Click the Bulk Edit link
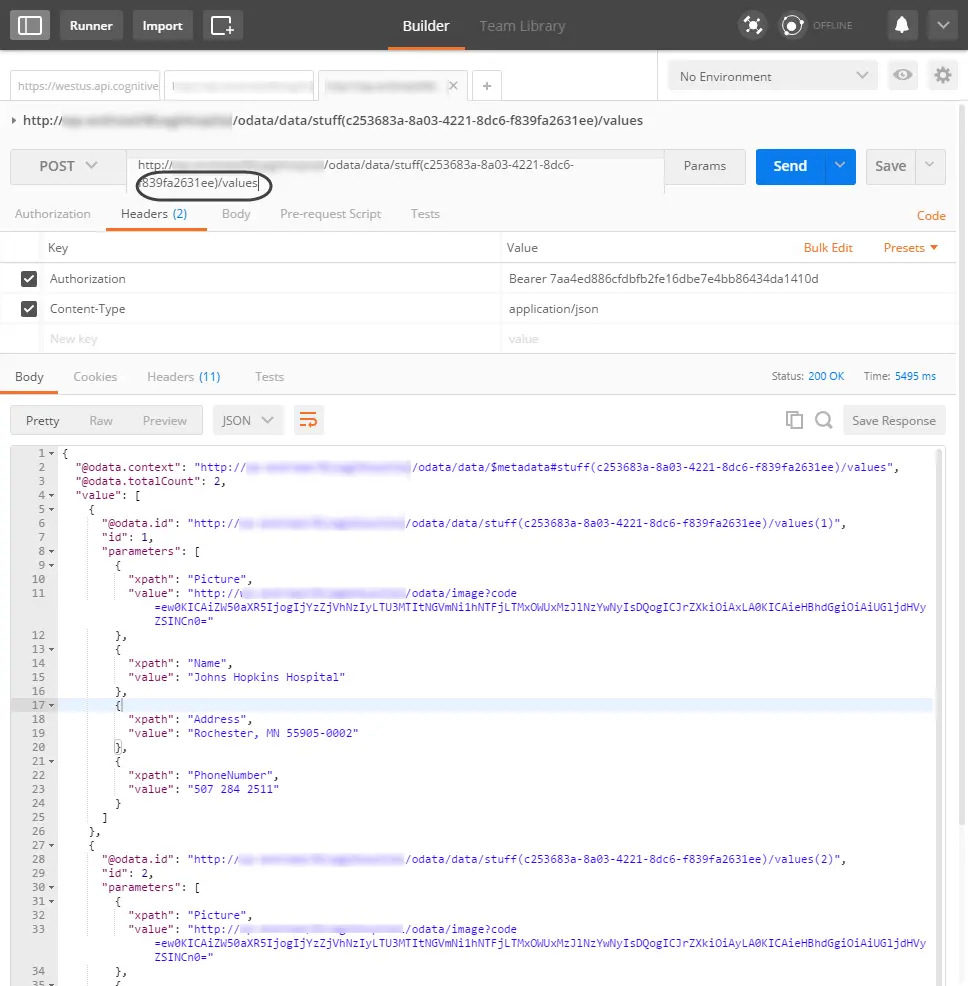This screenshot has width=968, height=986. tap(828, 248)
